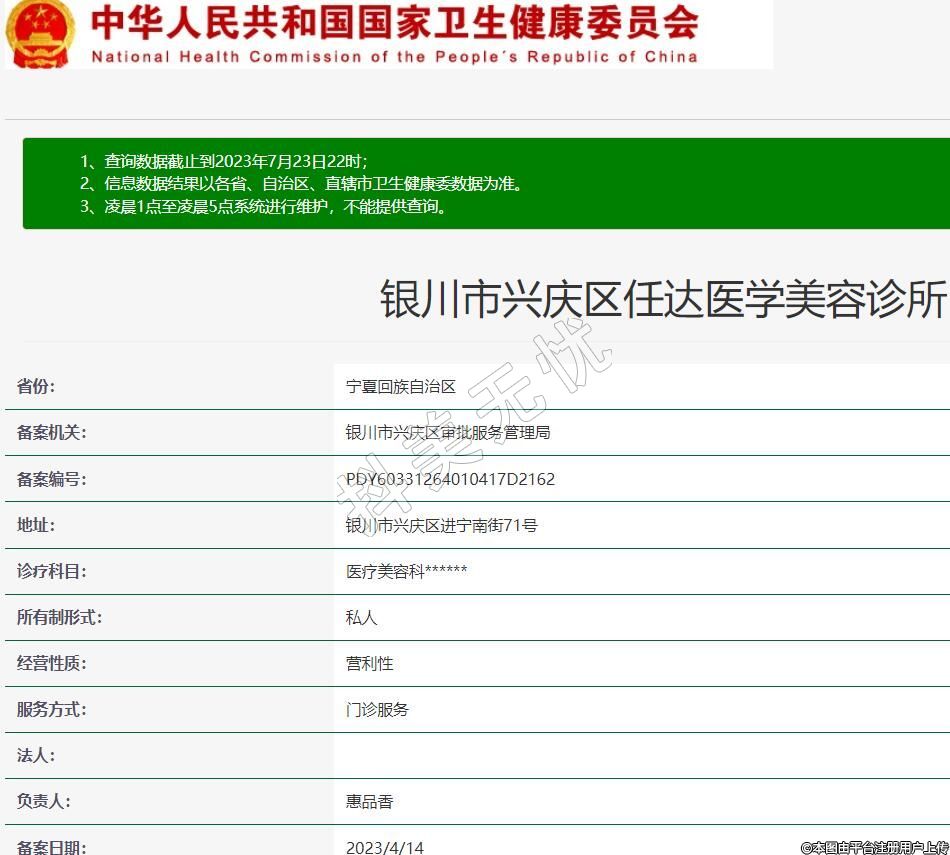Click the 经营性质 value 营利性

[x=370, y=664]
